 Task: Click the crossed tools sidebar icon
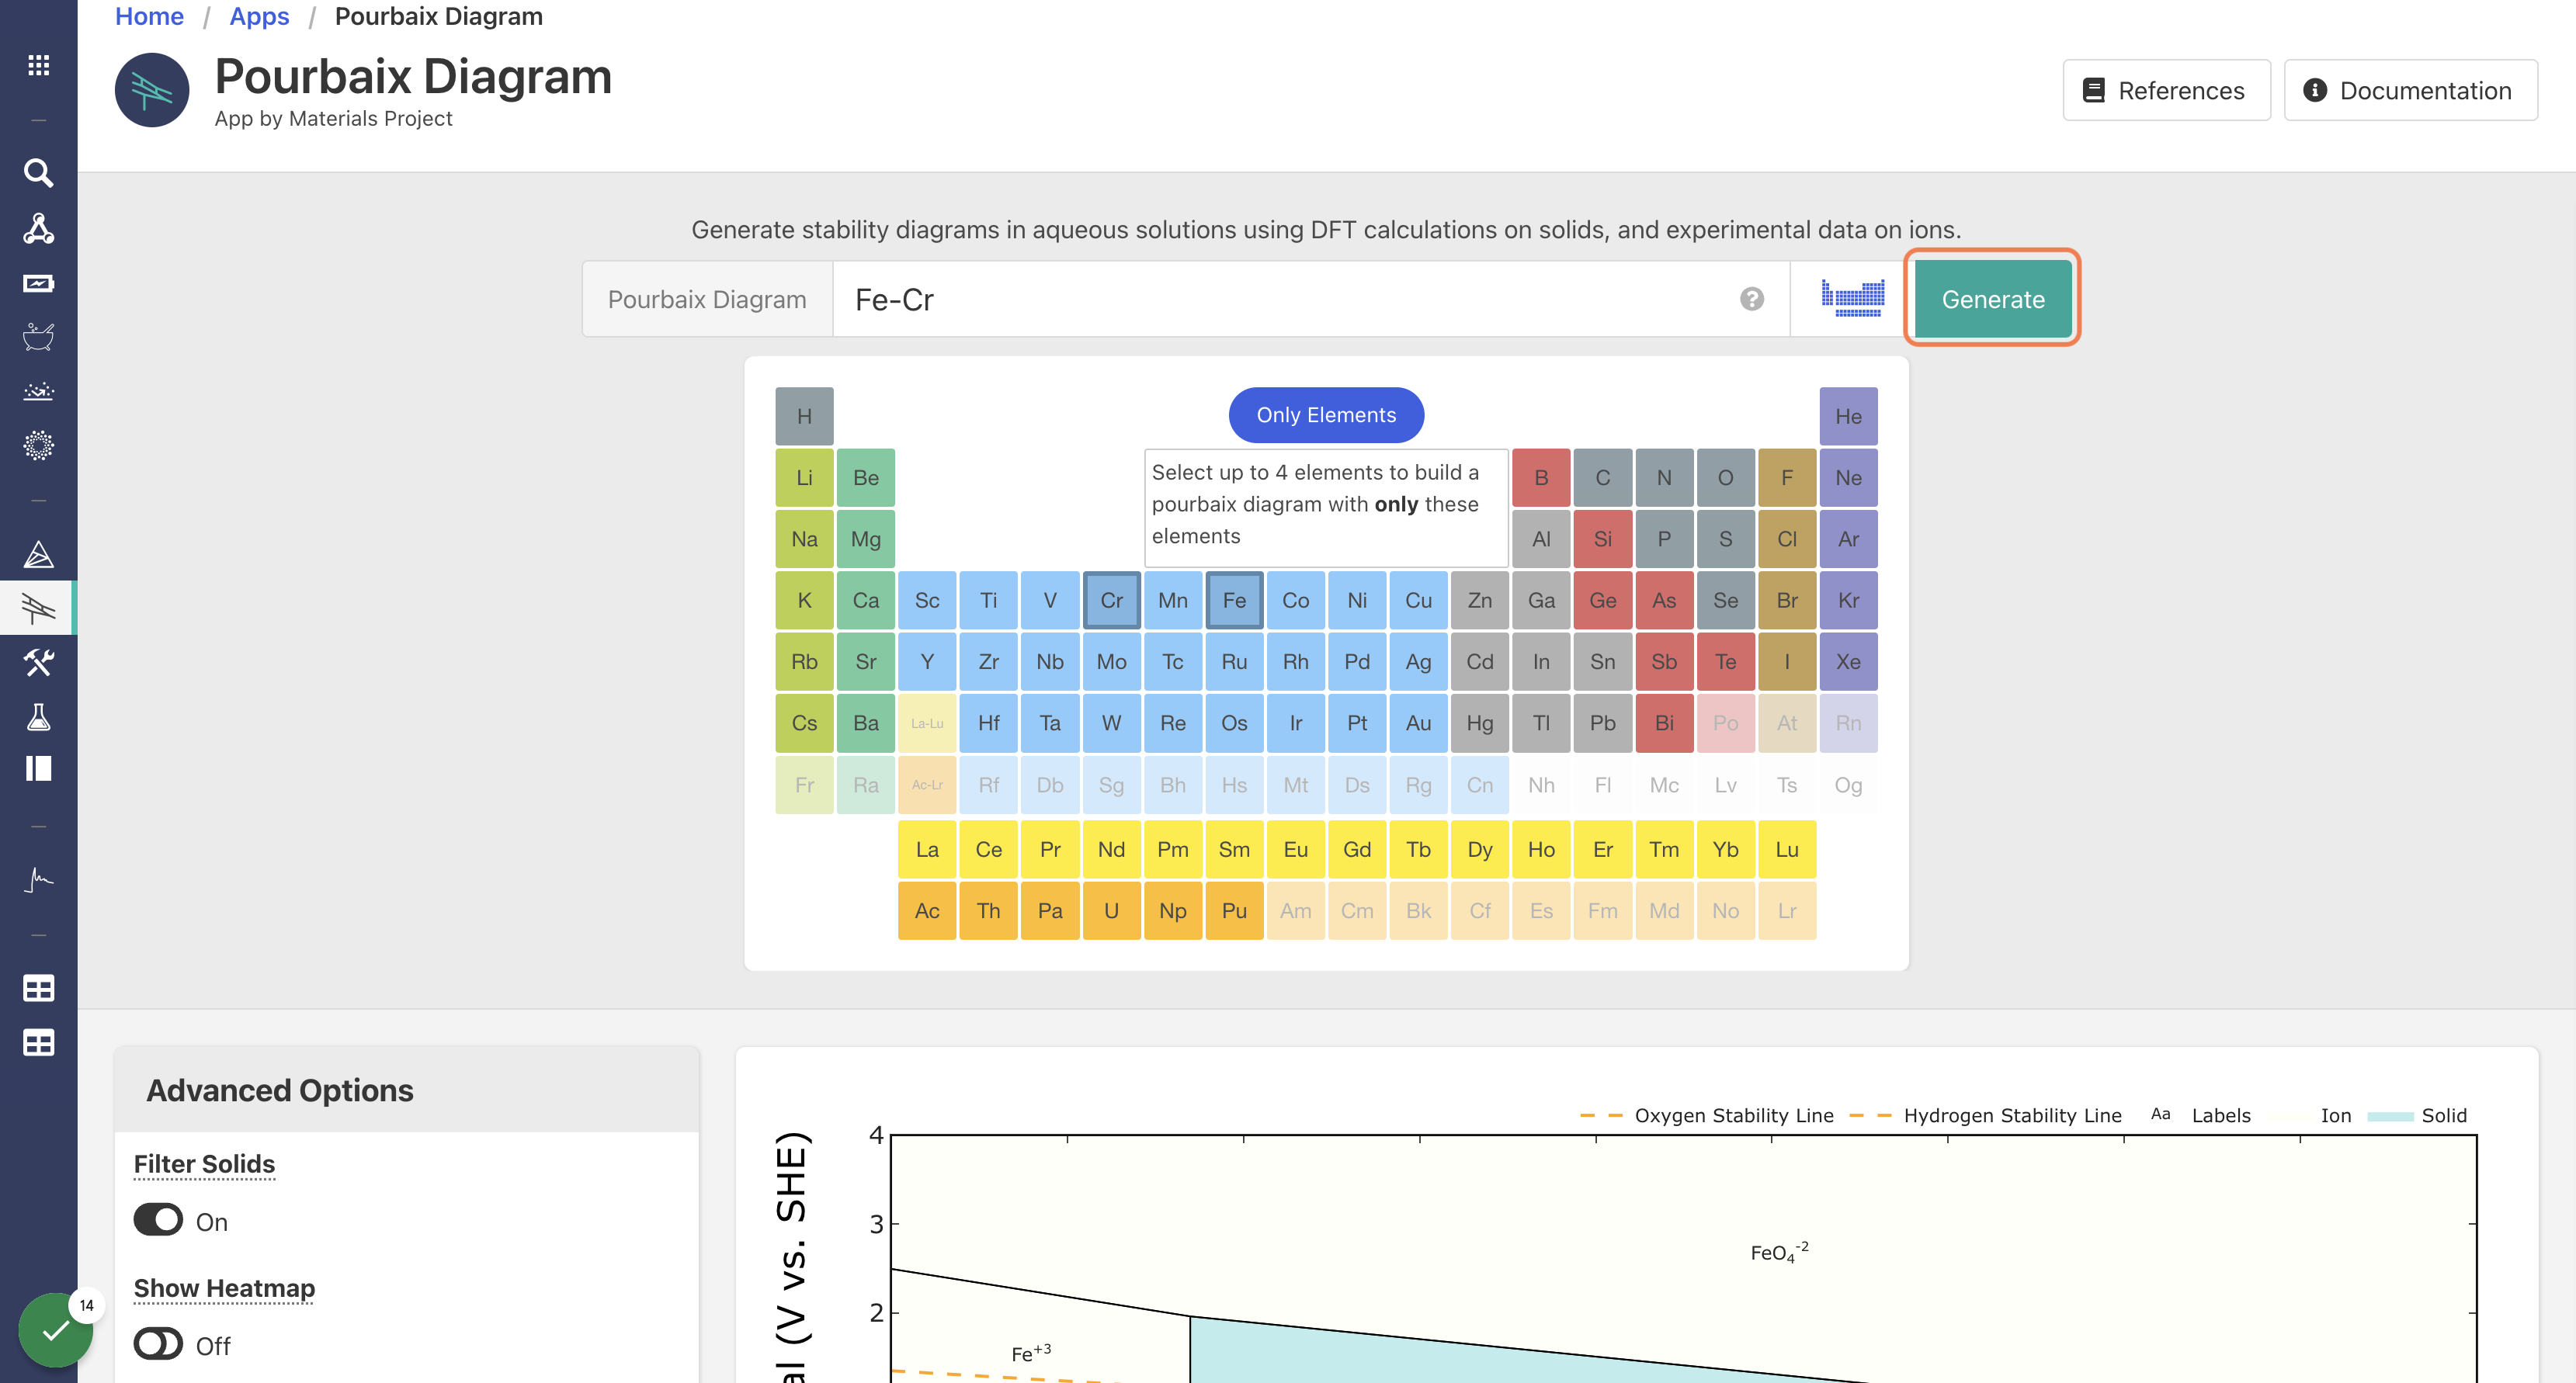tap(38, 662)
